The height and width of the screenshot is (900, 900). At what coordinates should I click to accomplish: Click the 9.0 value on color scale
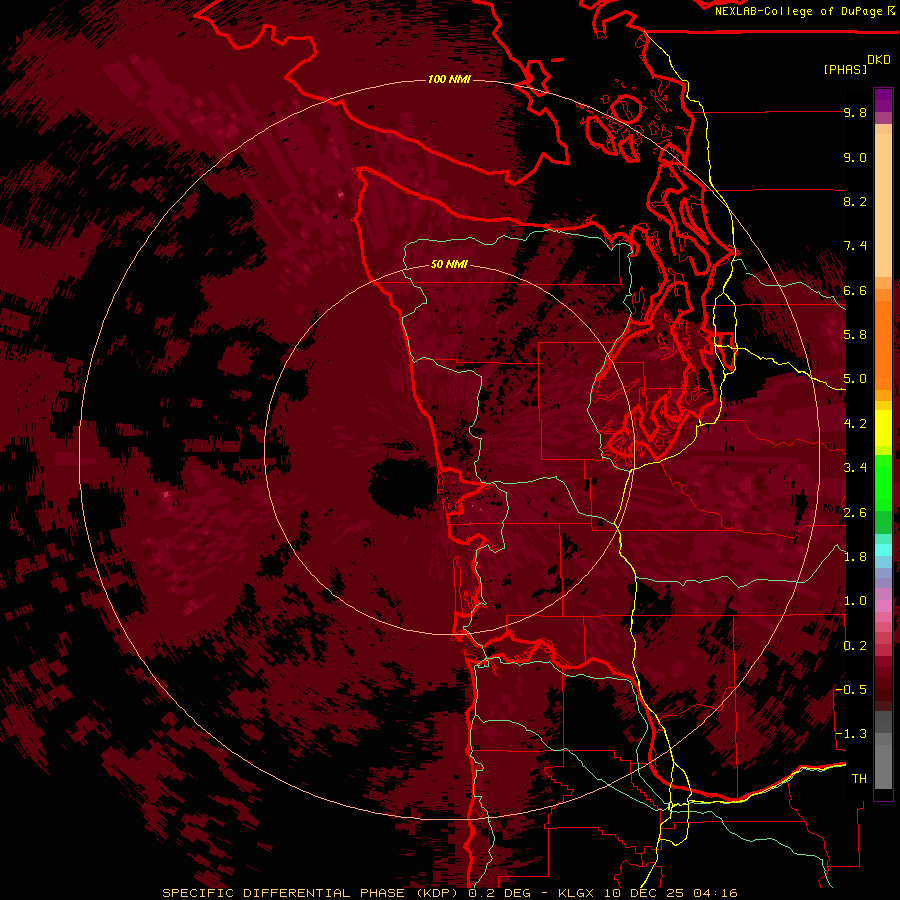[855, 157]
